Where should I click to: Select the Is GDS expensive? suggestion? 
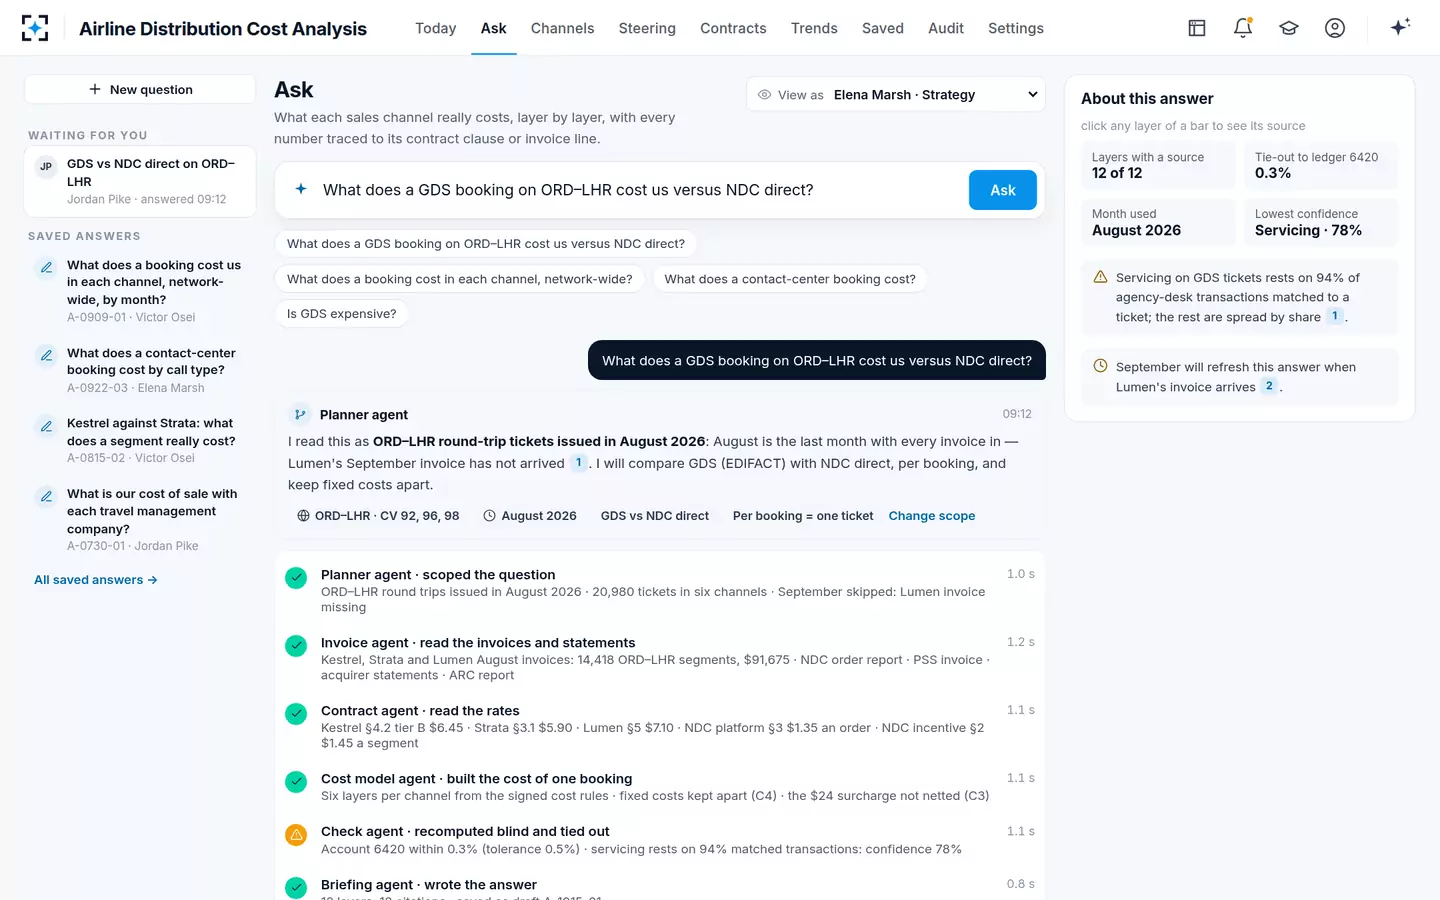(342, 314)
